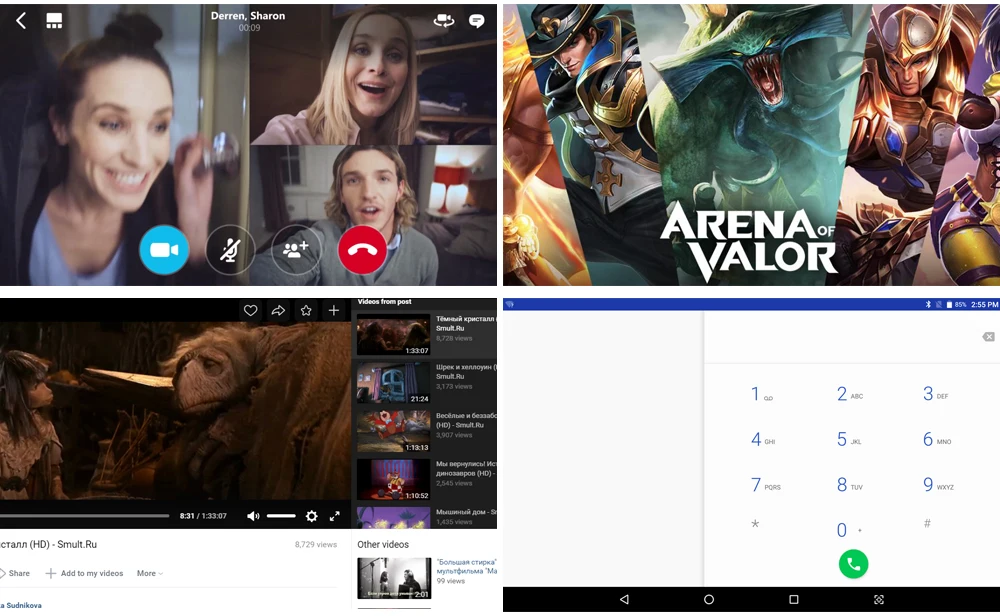Bookmark the video with the star icon

point(306,311)
